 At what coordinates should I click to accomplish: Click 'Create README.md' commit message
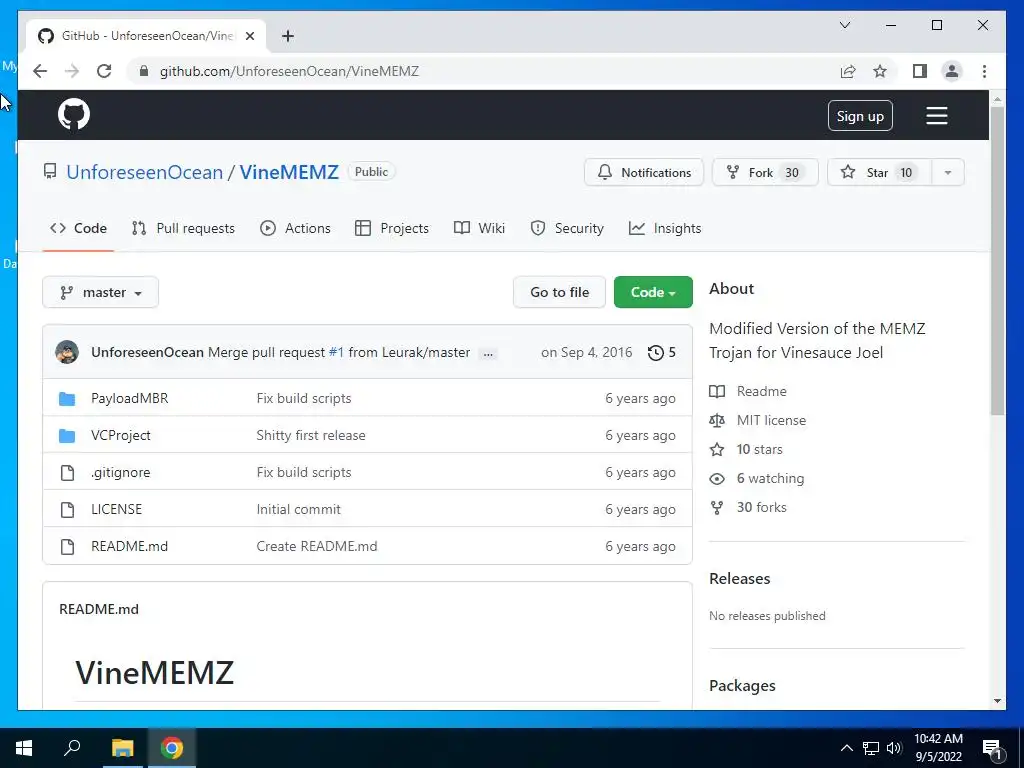click(317, 546)
